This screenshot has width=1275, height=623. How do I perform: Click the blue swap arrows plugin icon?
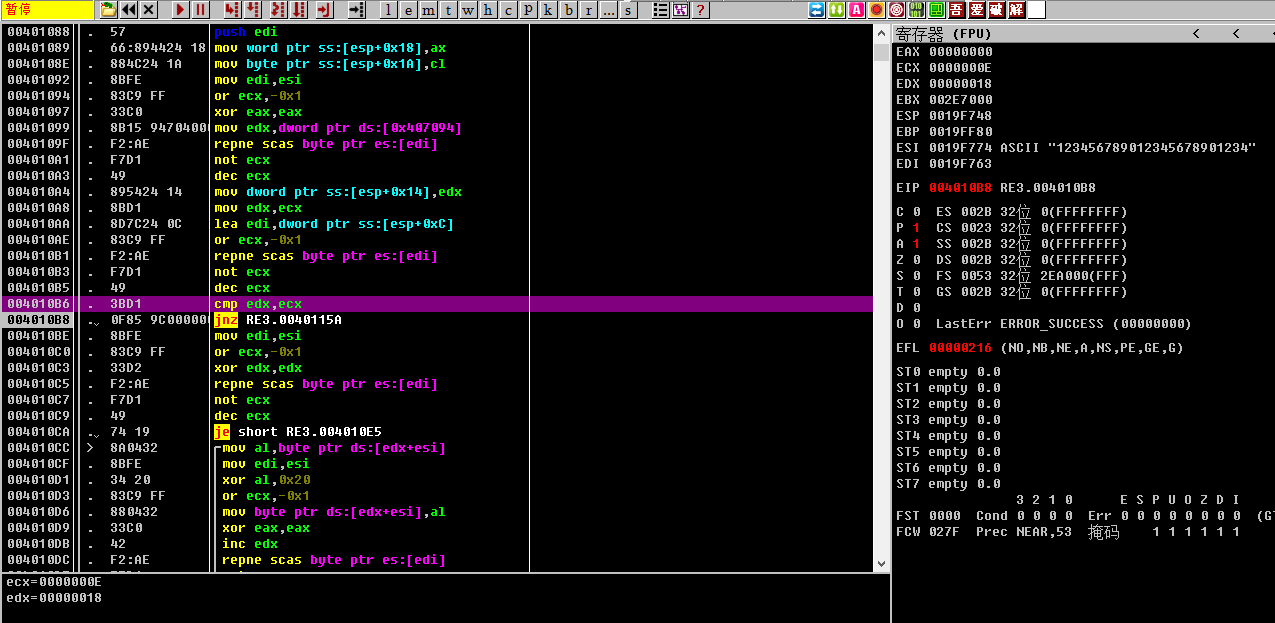[x=817, y=10]
